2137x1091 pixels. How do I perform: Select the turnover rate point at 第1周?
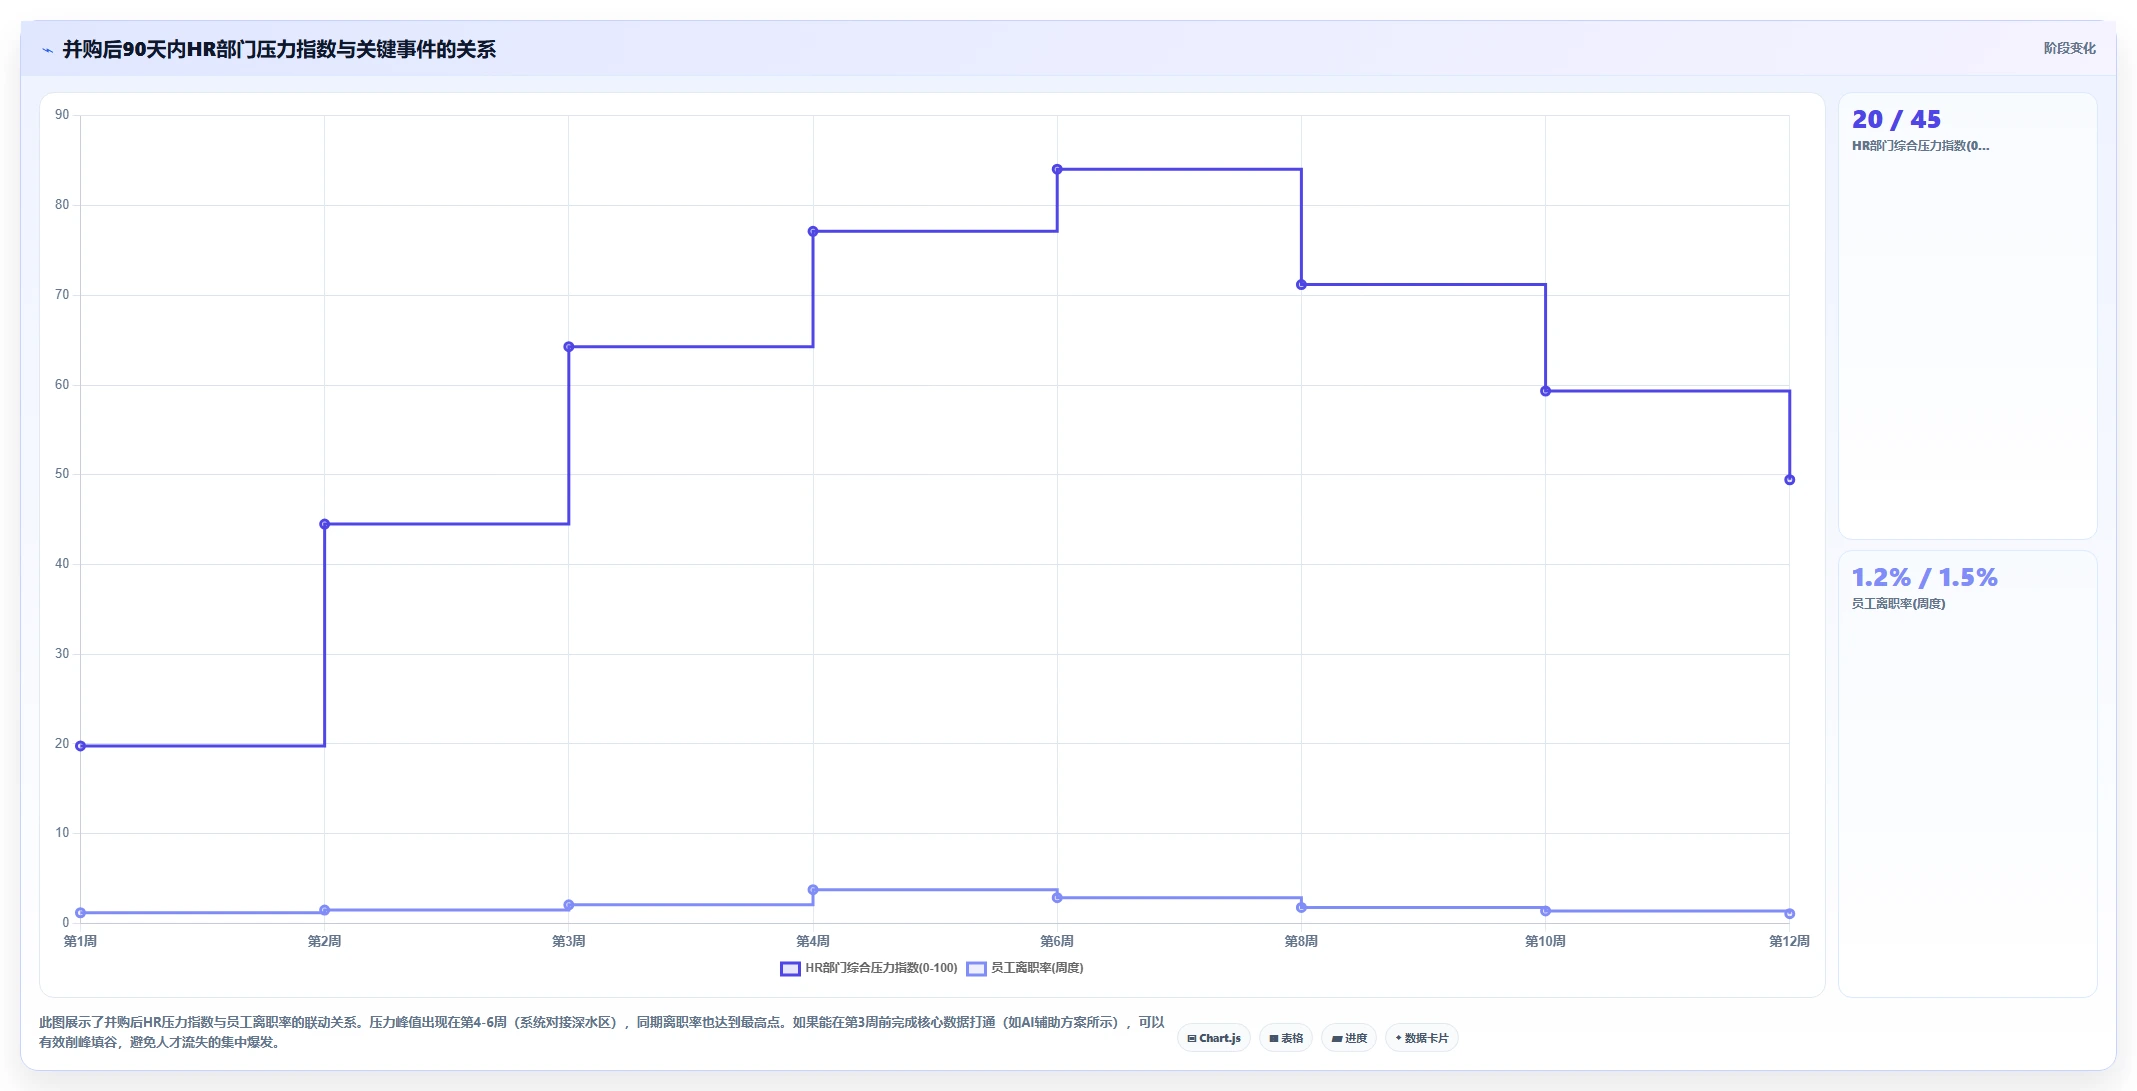tap(81, 913)
